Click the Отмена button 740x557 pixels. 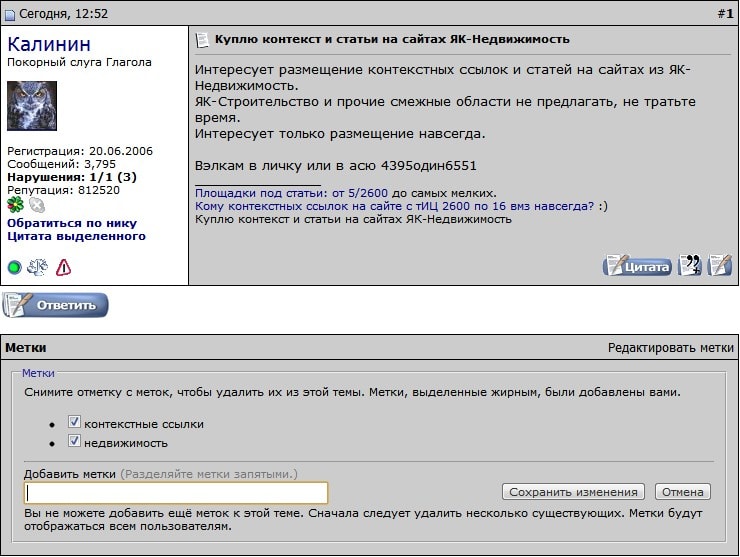tap(682, 492)
